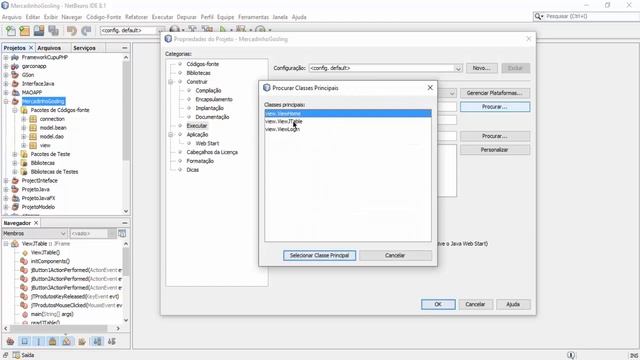
Task: Select the Web Start category
Action: 207,143
